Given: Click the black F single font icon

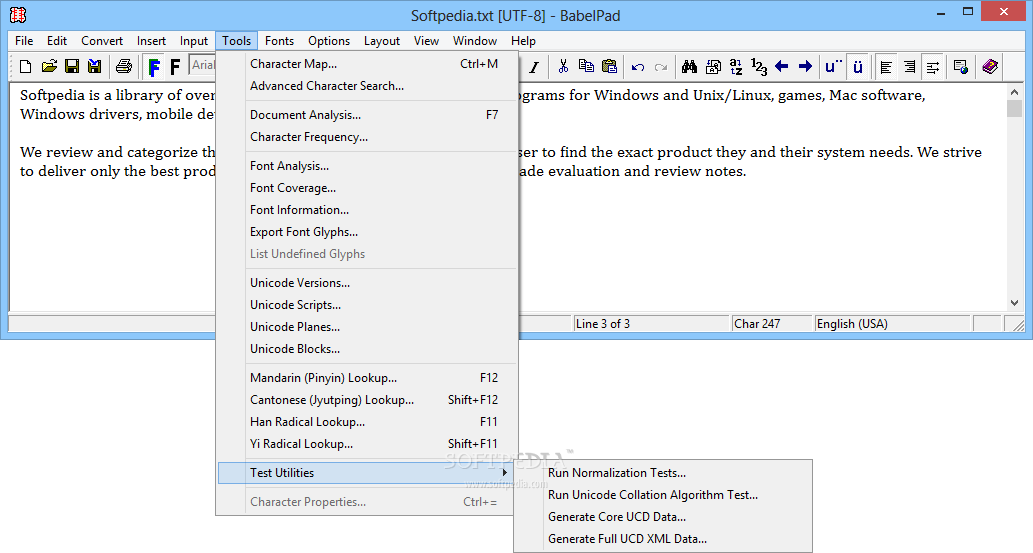Looking at the screenshot, I should (175, 67).
